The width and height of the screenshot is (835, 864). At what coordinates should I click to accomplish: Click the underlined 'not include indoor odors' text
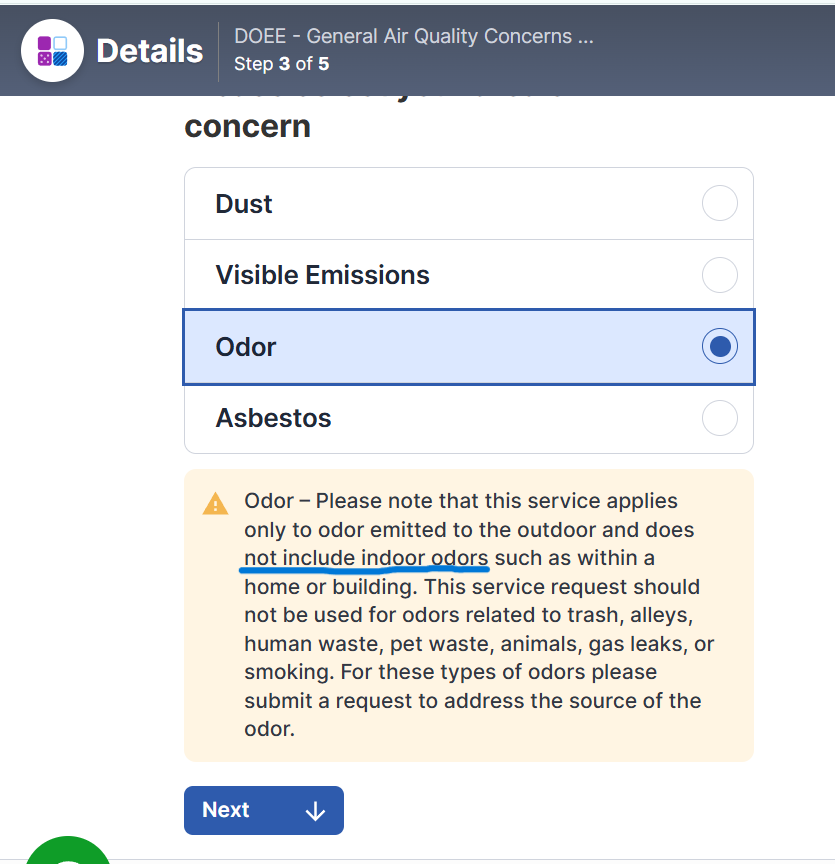tap(366, 558)
